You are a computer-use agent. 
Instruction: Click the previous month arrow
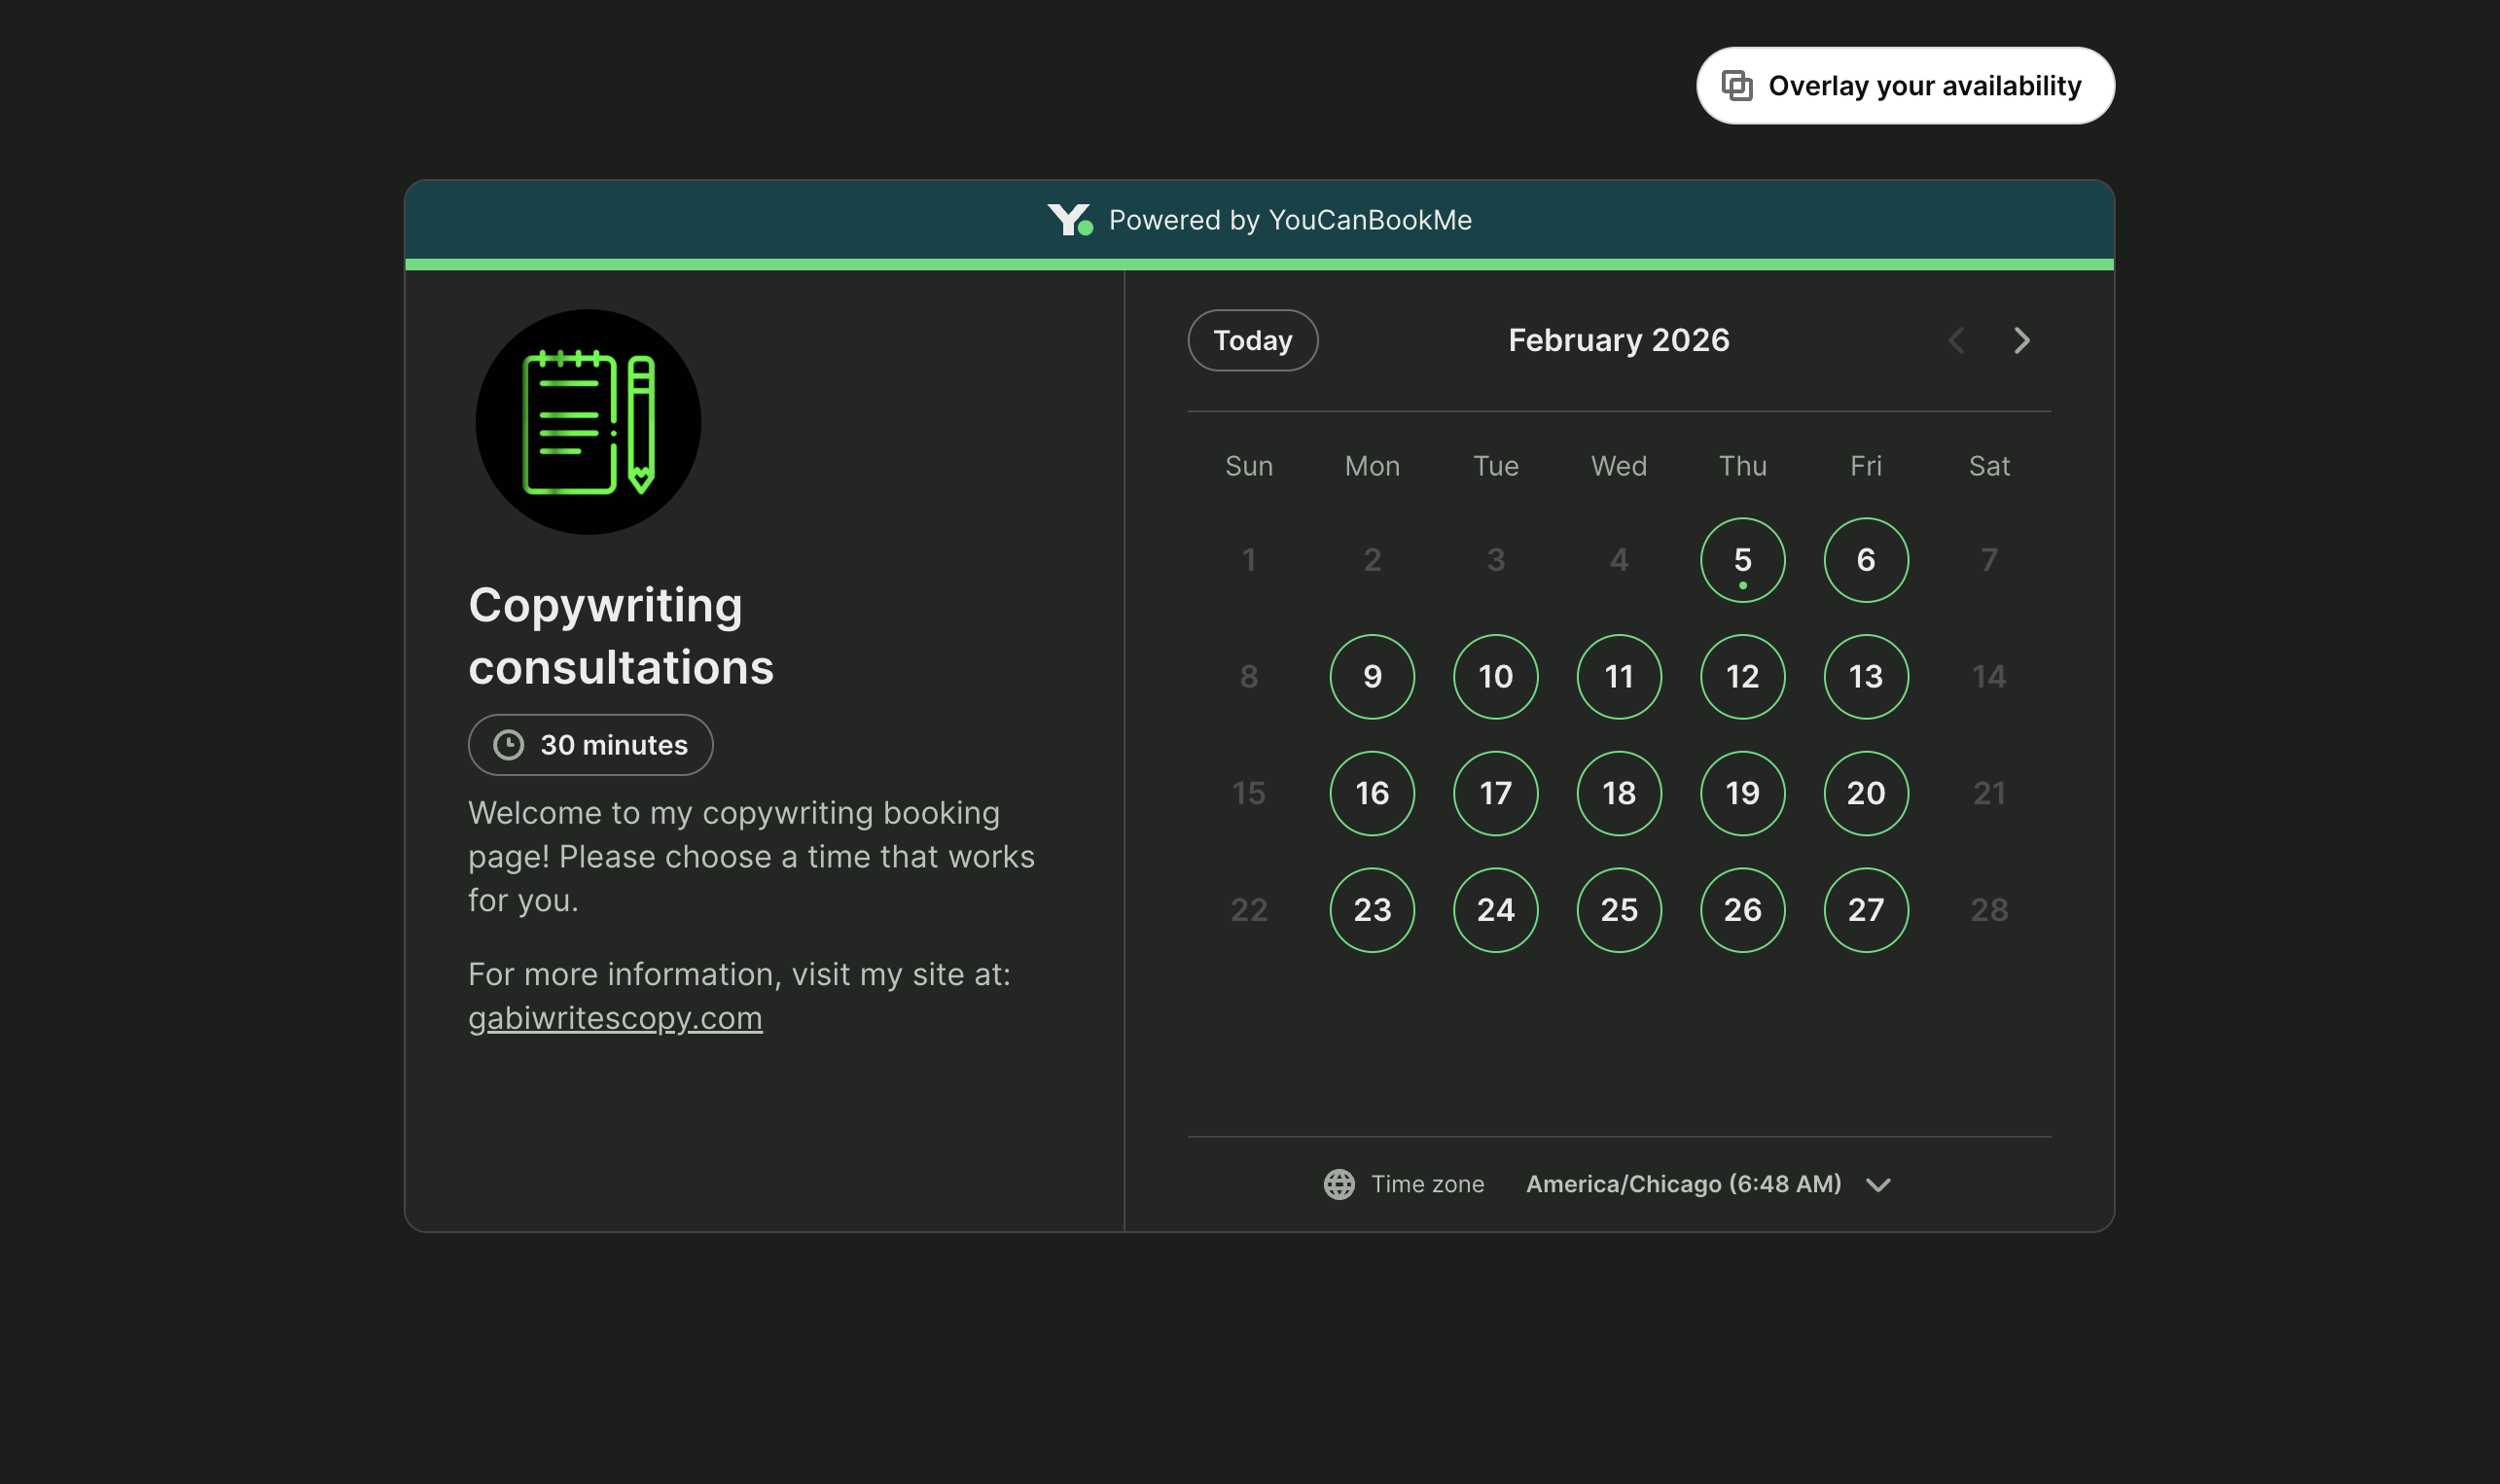pos(1957,340)
